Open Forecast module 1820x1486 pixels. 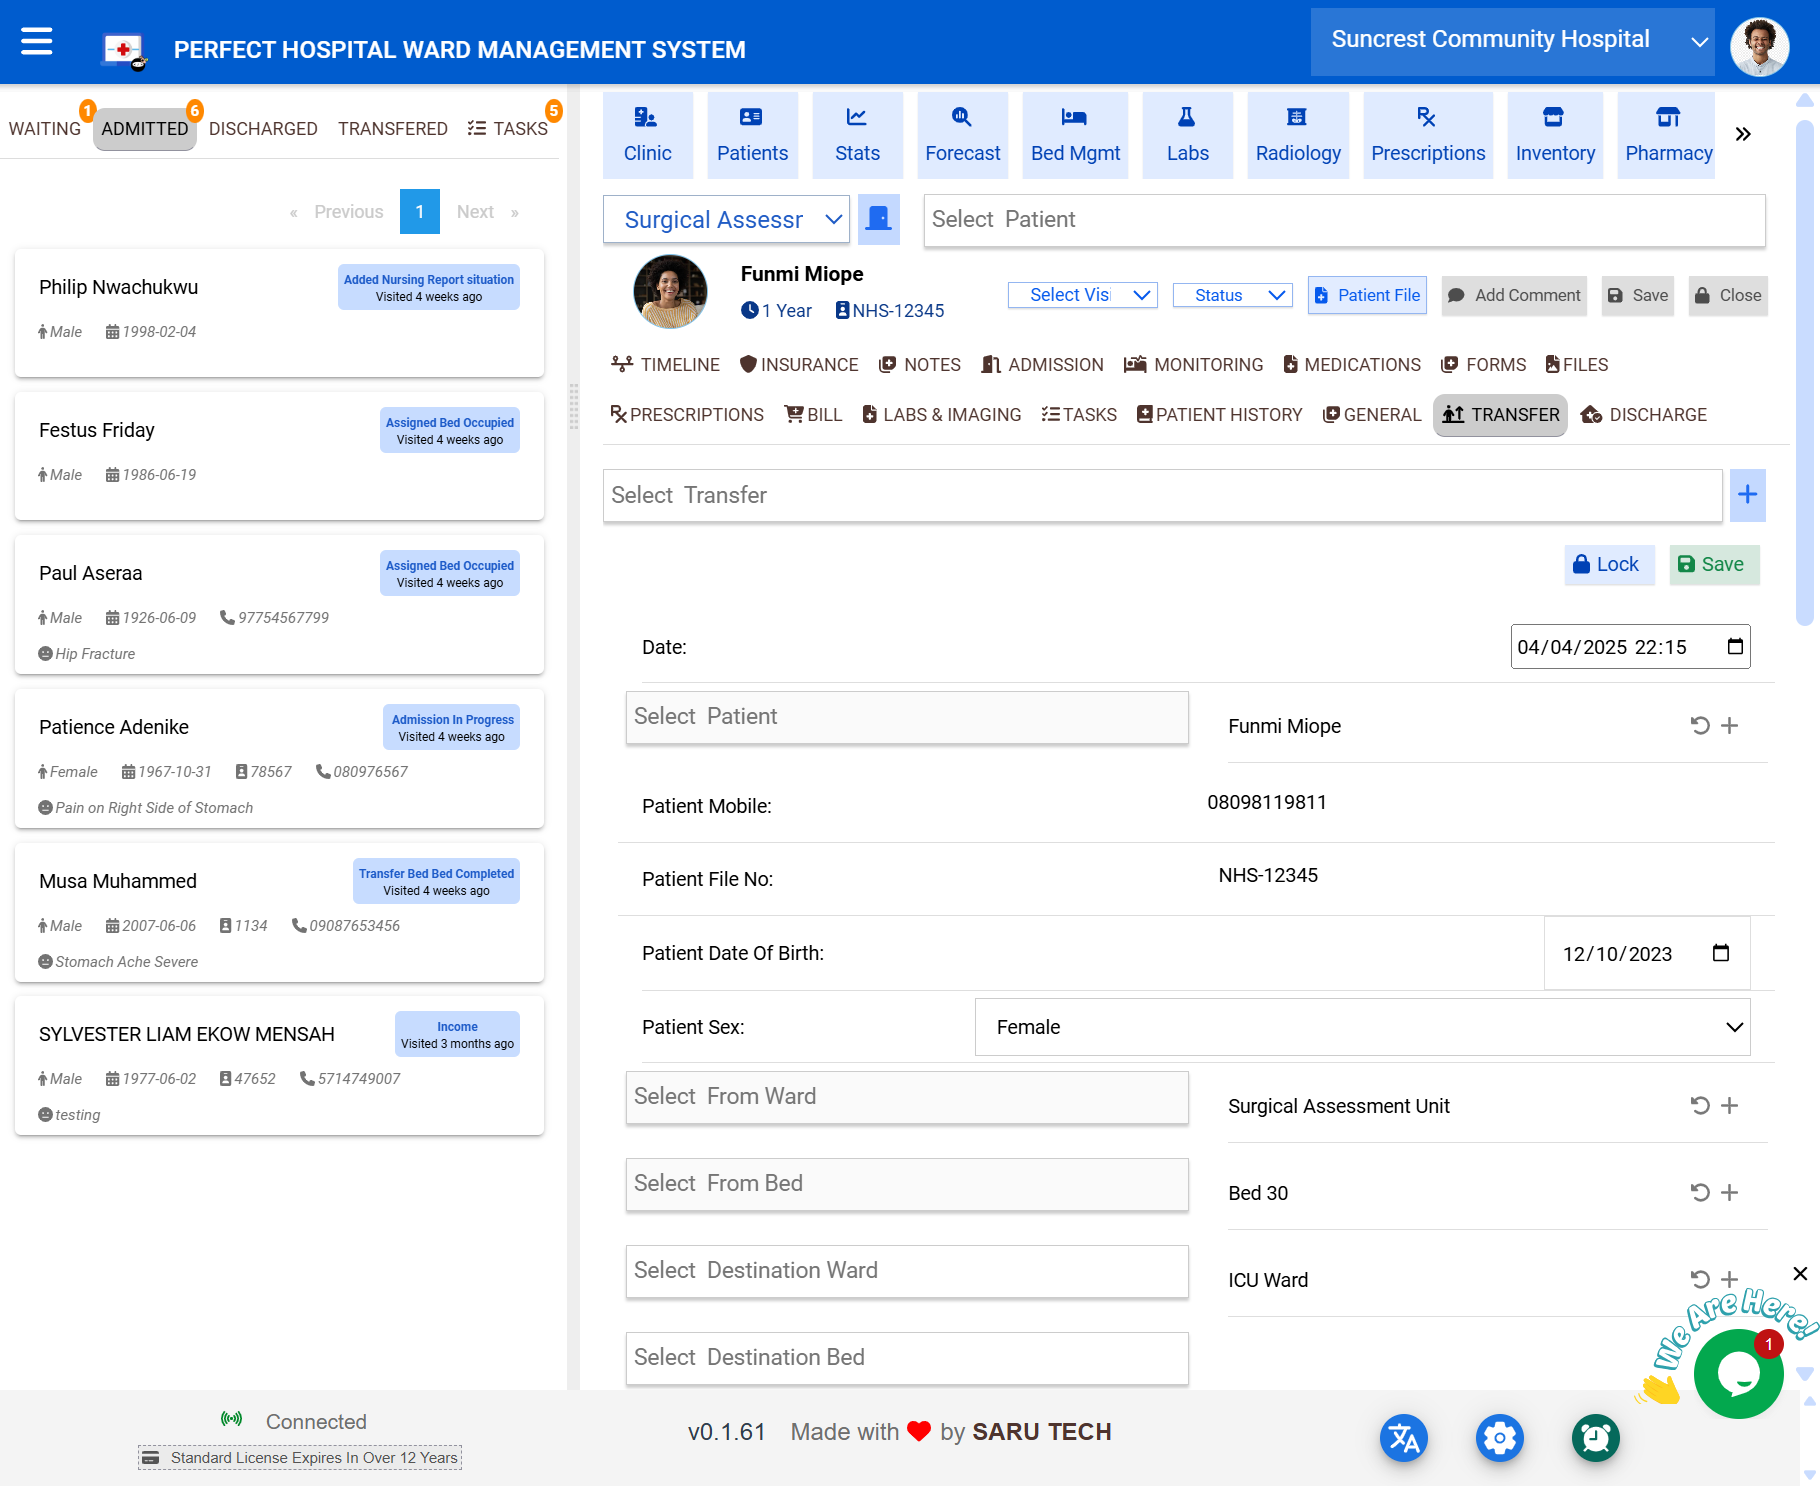point(962,135)
